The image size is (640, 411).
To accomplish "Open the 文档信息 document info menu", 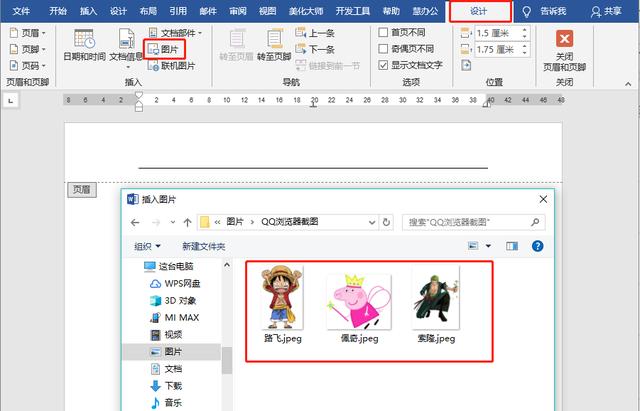I will click(127, 48).
